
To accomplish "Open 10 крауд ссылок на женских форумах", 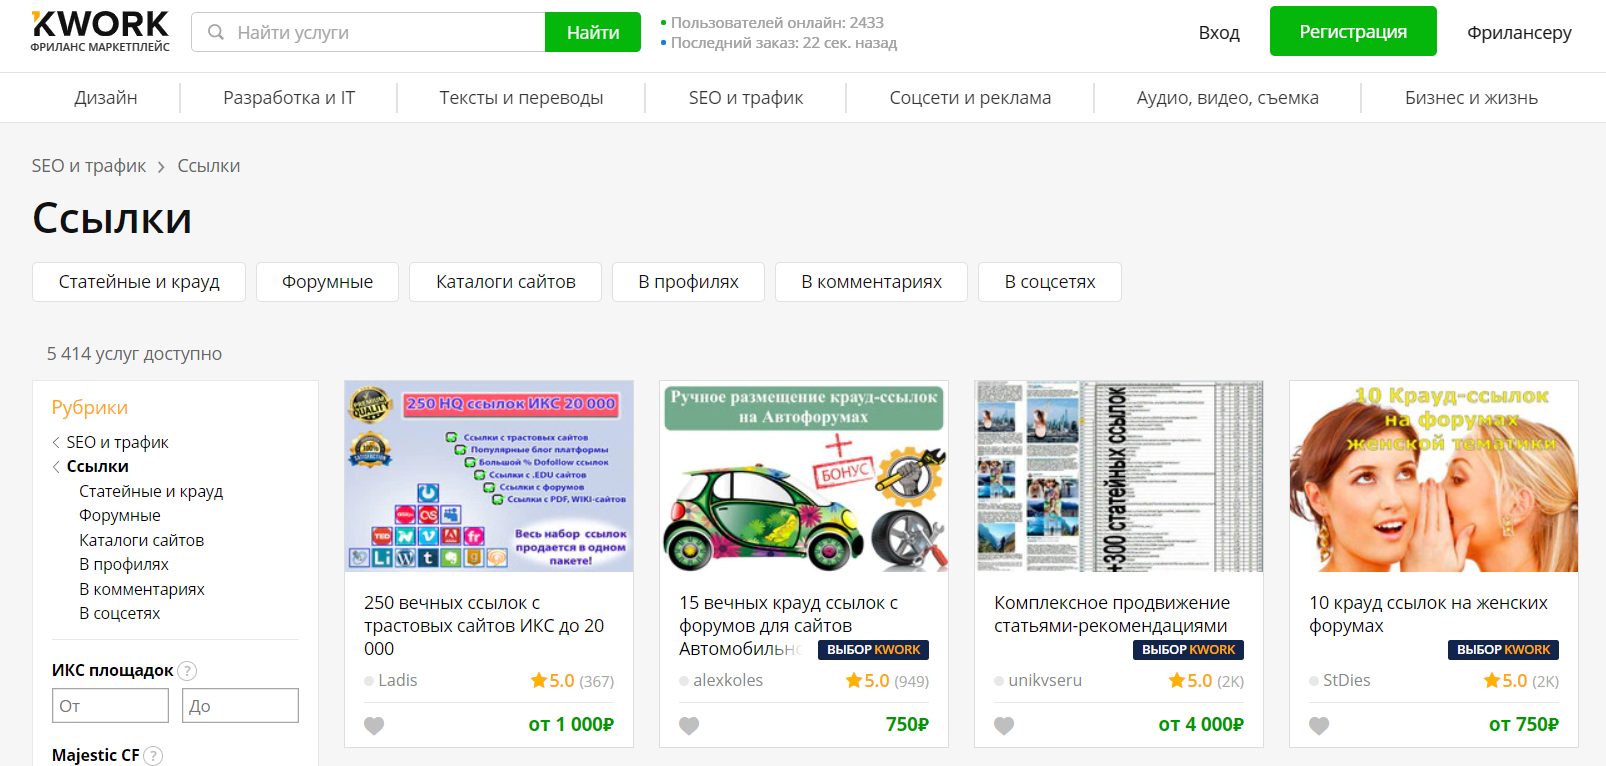I will coord(1428,614).
